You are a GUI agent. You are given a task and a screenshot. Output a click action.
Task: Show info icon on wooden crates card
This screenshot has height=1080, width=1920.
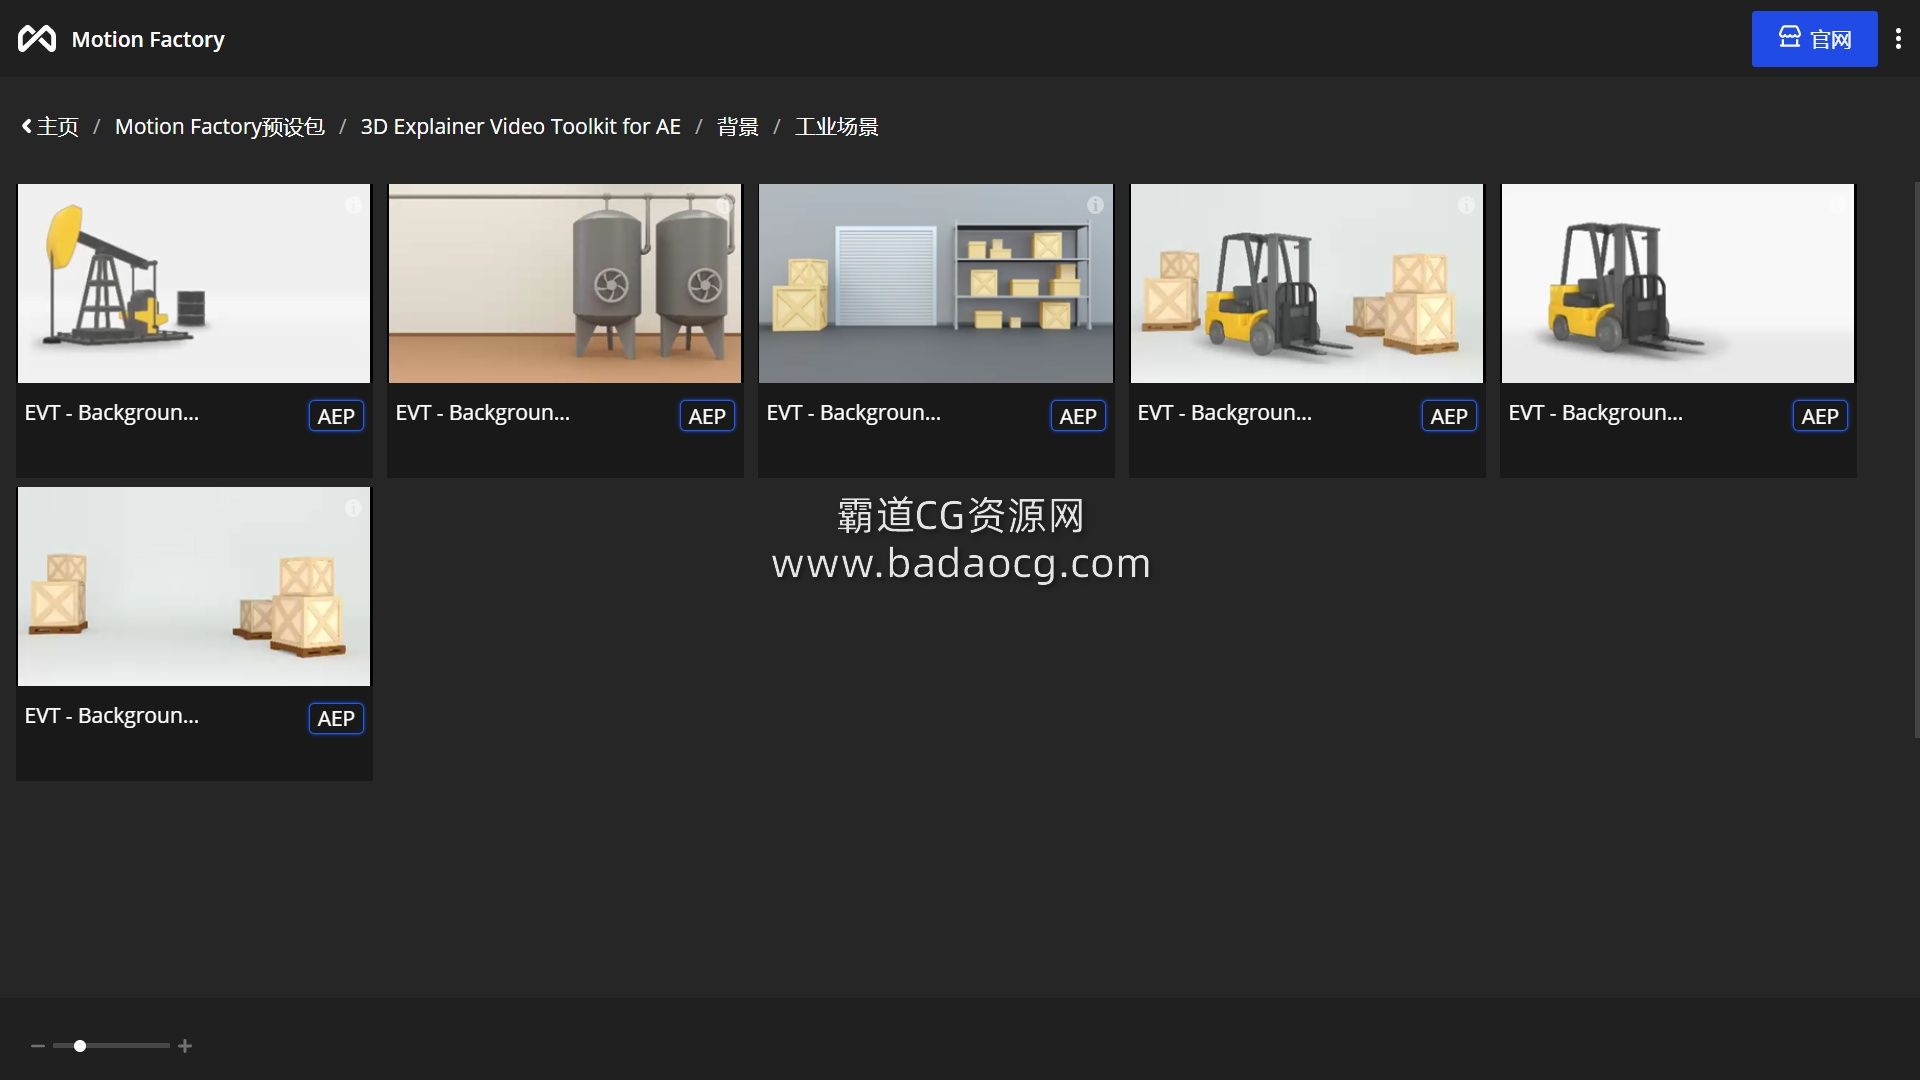[353, 508]
